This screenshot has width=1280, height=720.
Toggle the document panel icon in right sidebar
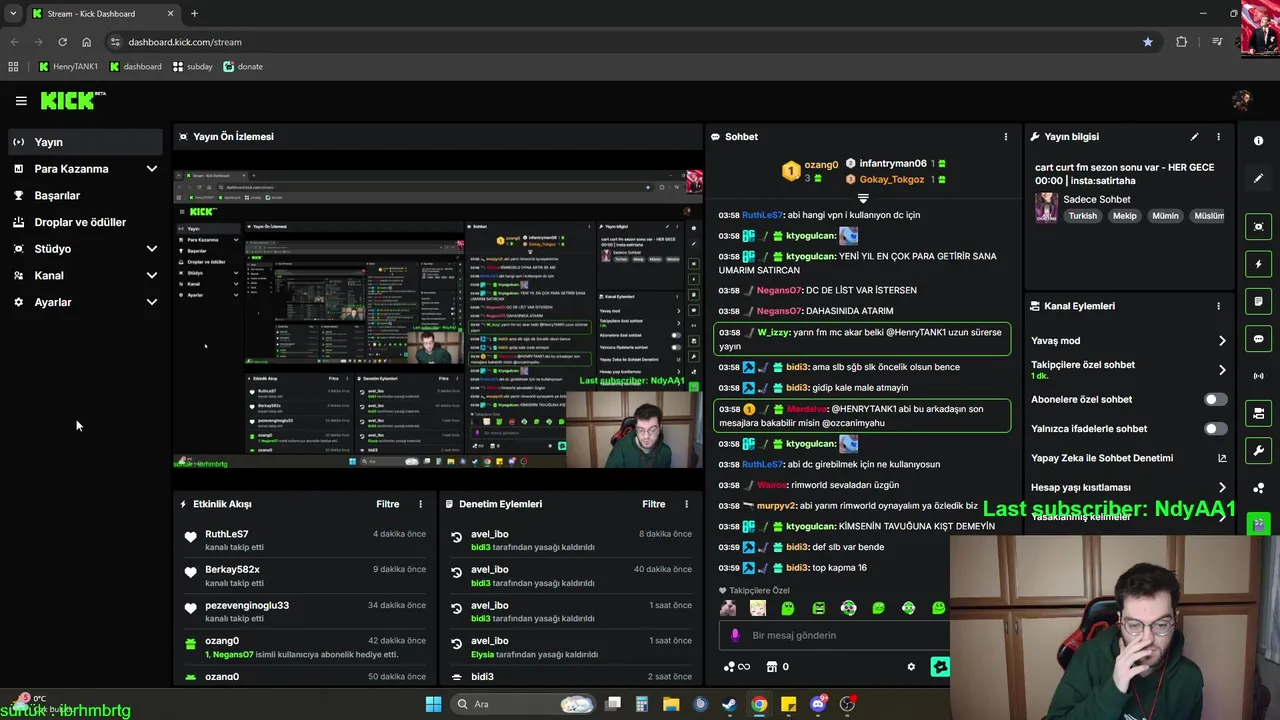tap(1258, 301)
